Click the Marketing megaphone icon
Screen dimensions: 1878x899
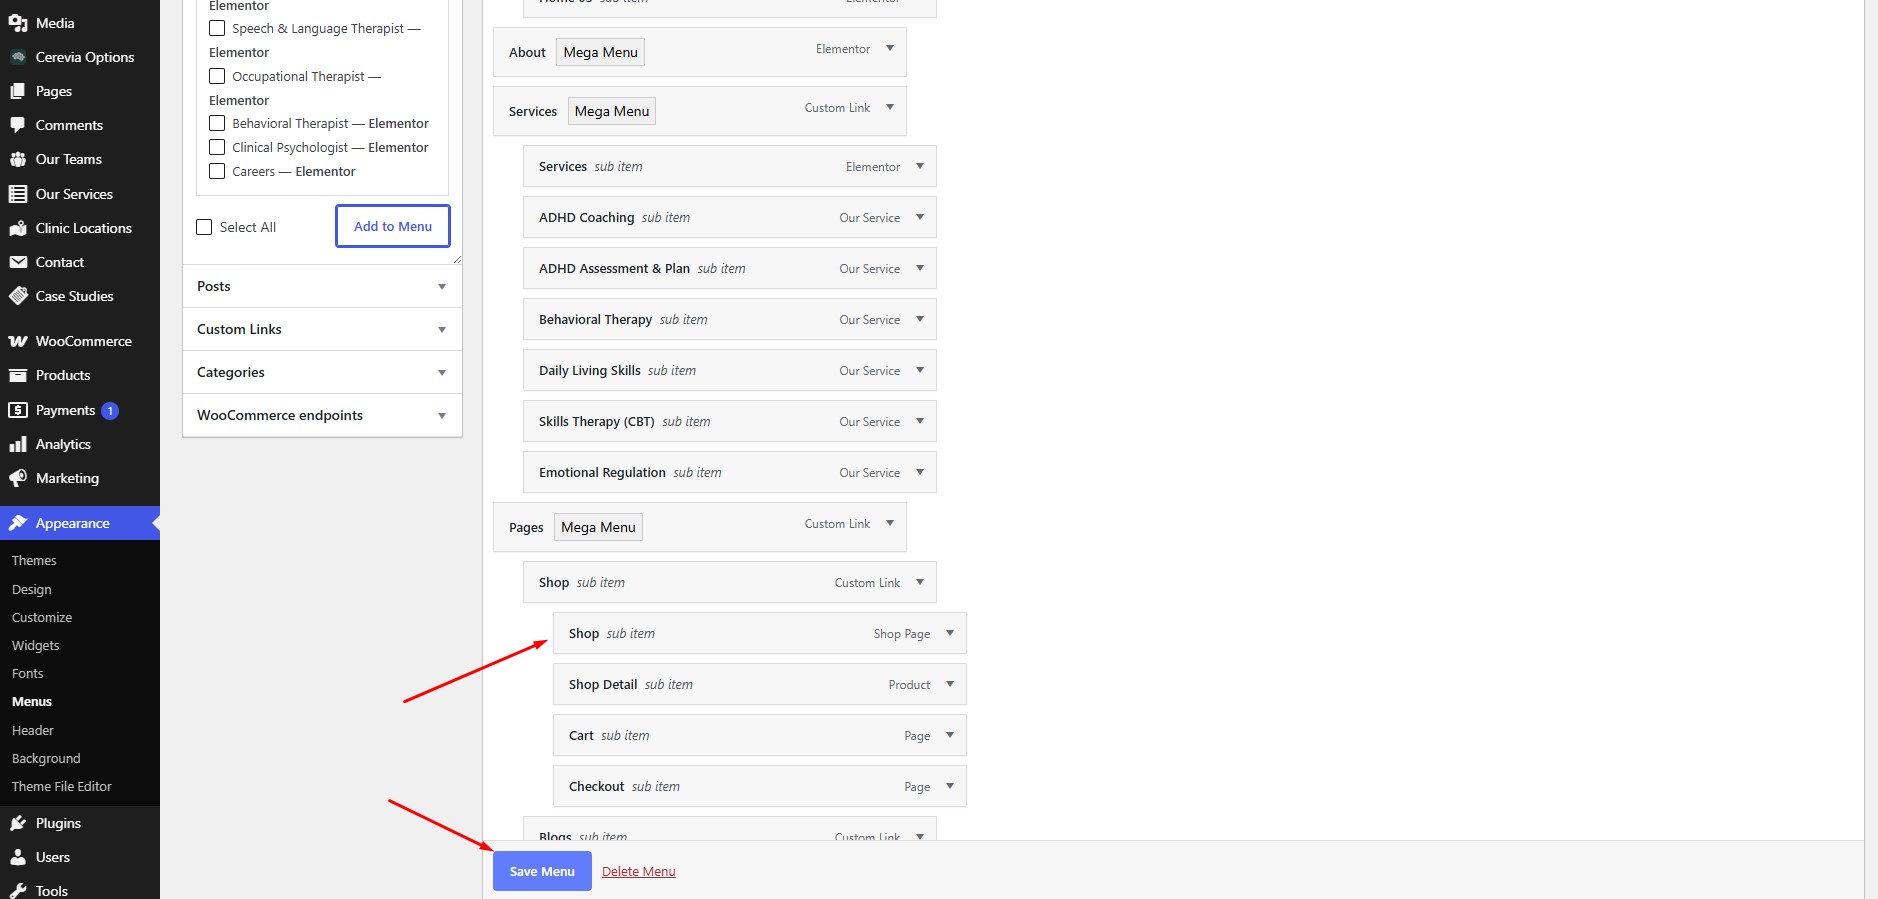tap(18, 478)
